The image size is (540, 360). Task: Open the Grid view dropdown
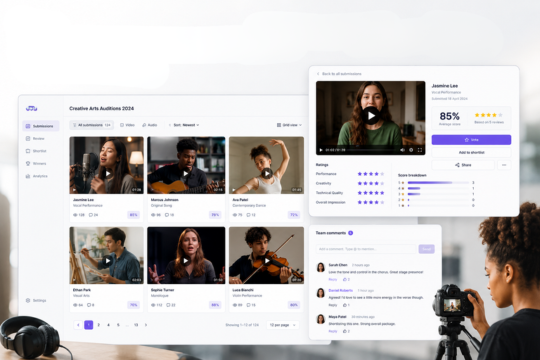tap(289, 125)
